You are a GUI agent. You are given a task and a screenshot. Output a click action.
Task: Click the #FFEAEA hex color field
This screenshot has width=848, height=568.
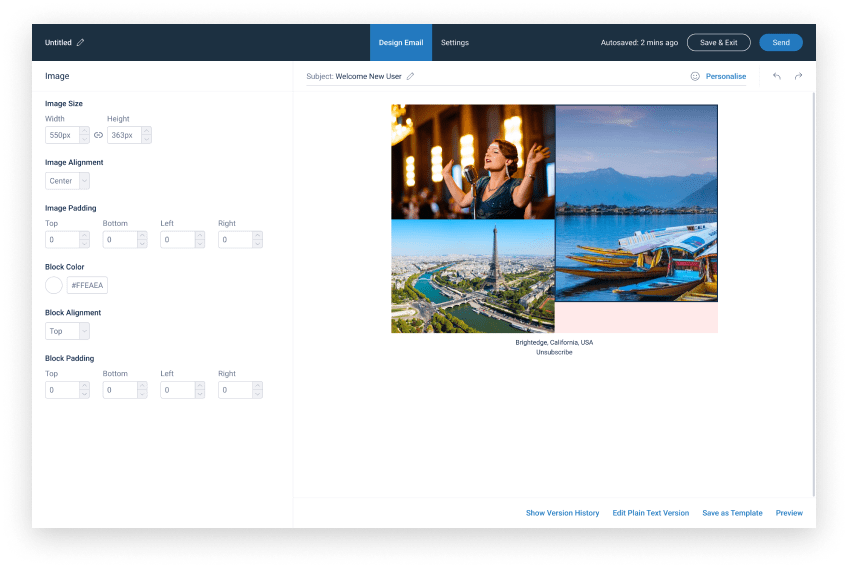(87, 285)
